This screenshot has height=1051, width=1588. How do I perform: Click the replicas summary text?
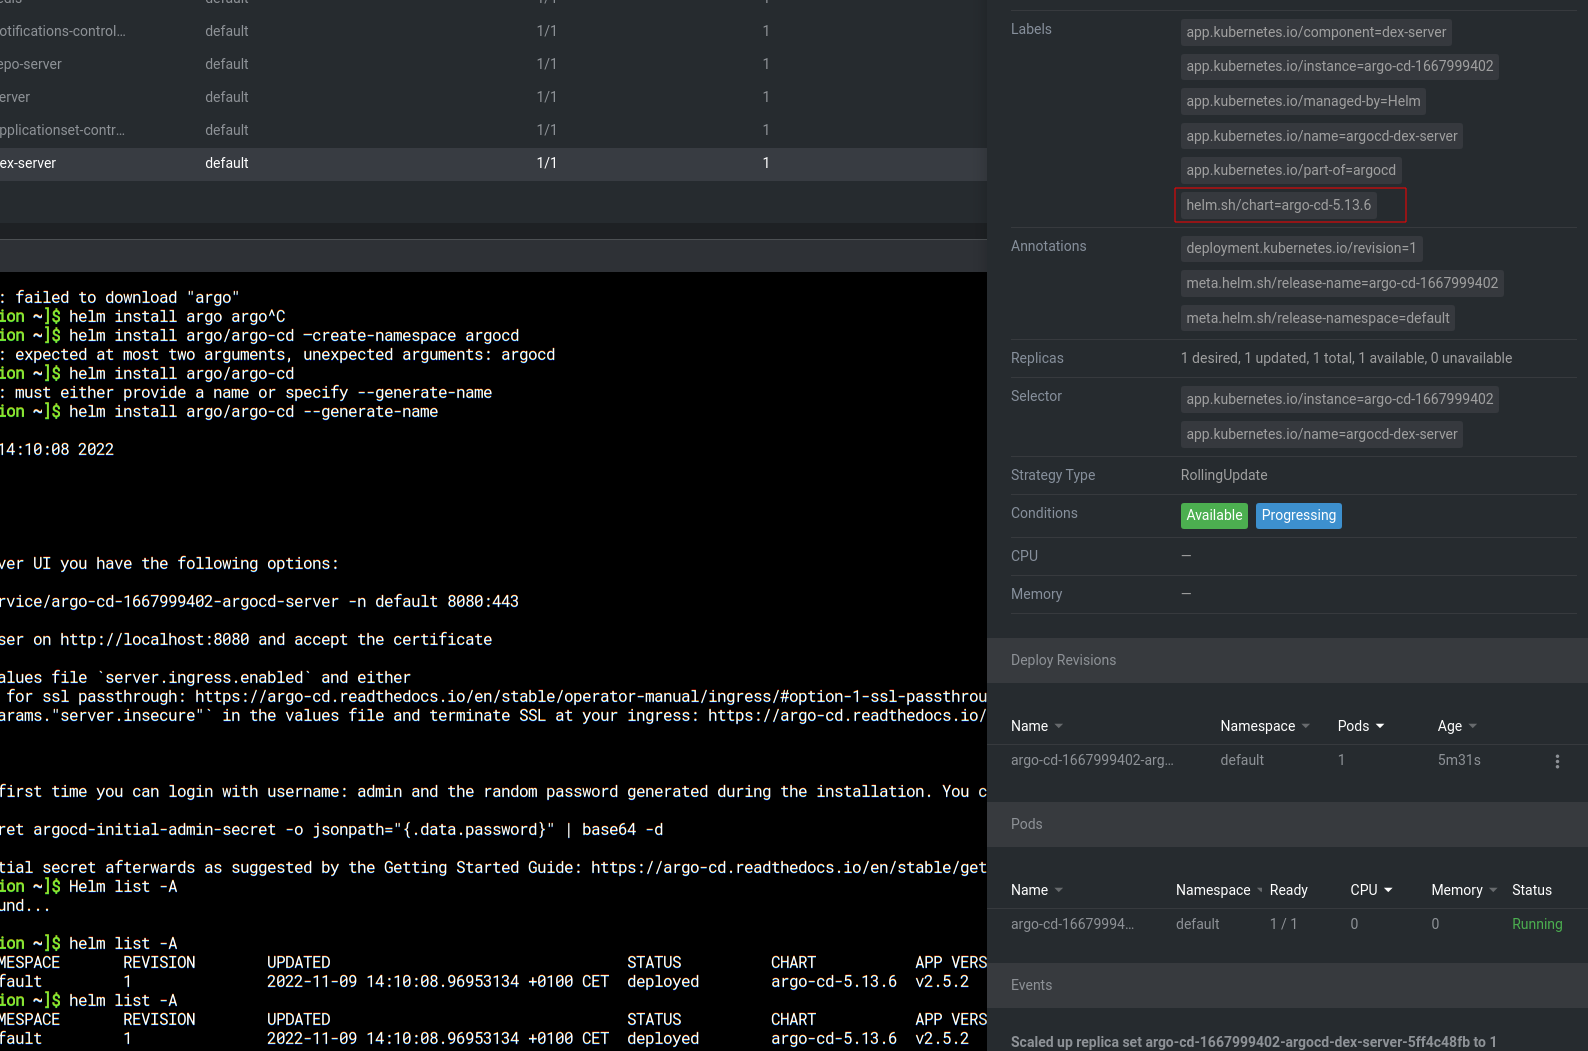pos(1346,358)
